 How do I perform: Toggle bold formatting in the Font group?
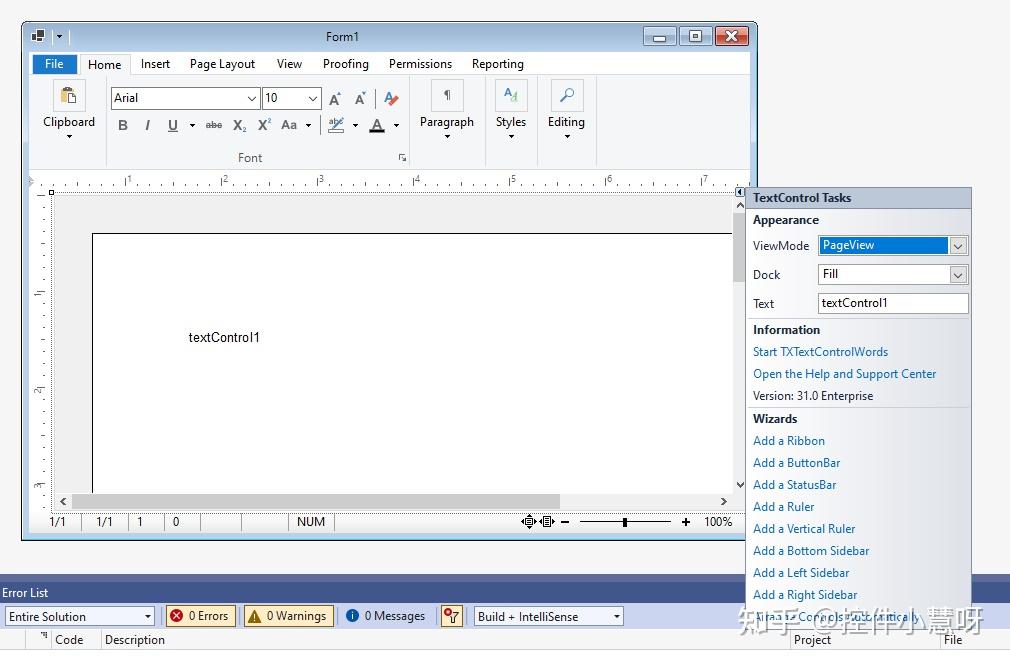coord(123,125)
